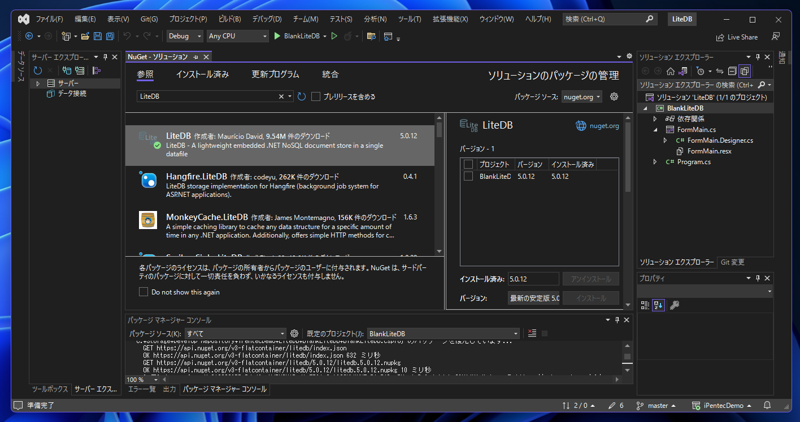Open the Any CPU platform dropdown
The width and height of the screenshot is (800, 422).
point(237,36)
